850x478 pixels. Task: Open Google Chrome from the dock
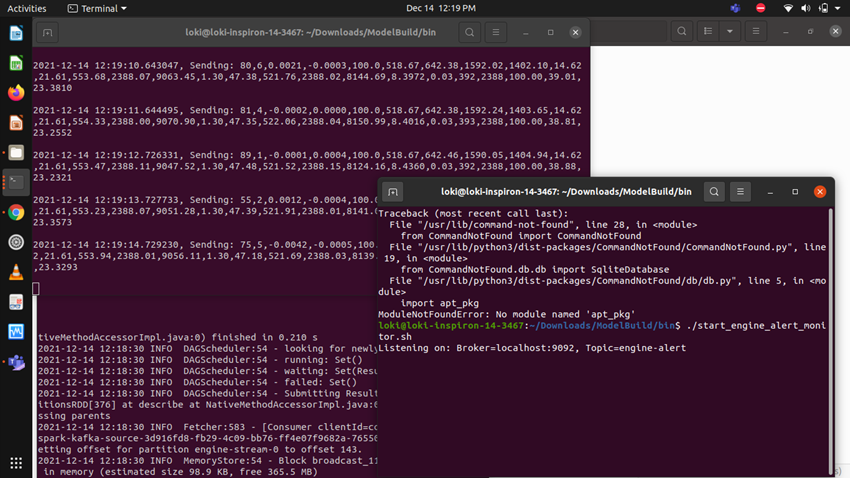tap(16, 212)
